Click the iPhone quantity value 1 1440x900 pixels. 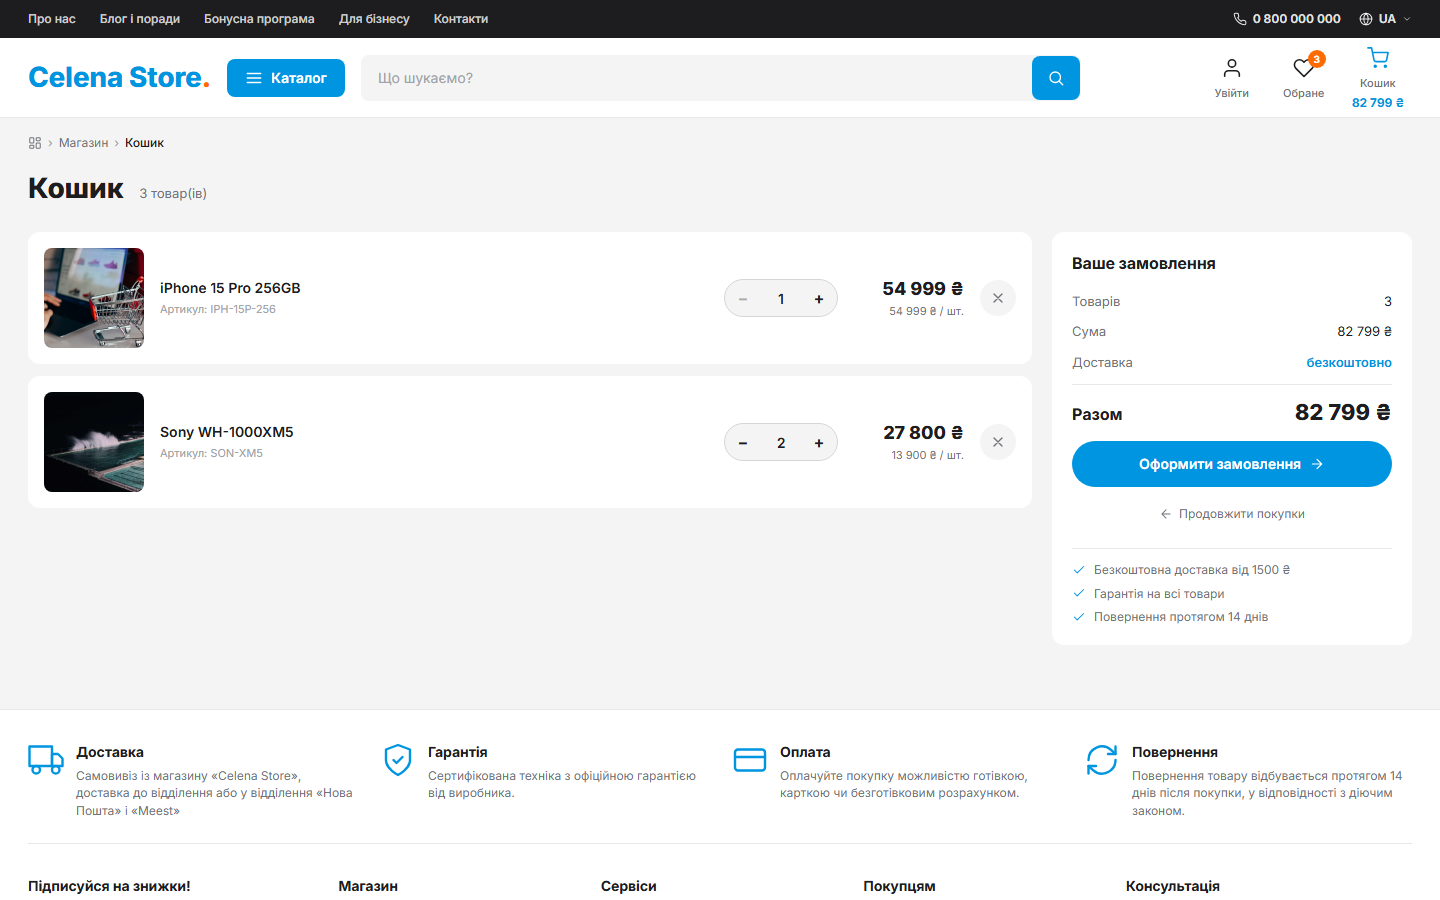(x=781, y=299)
